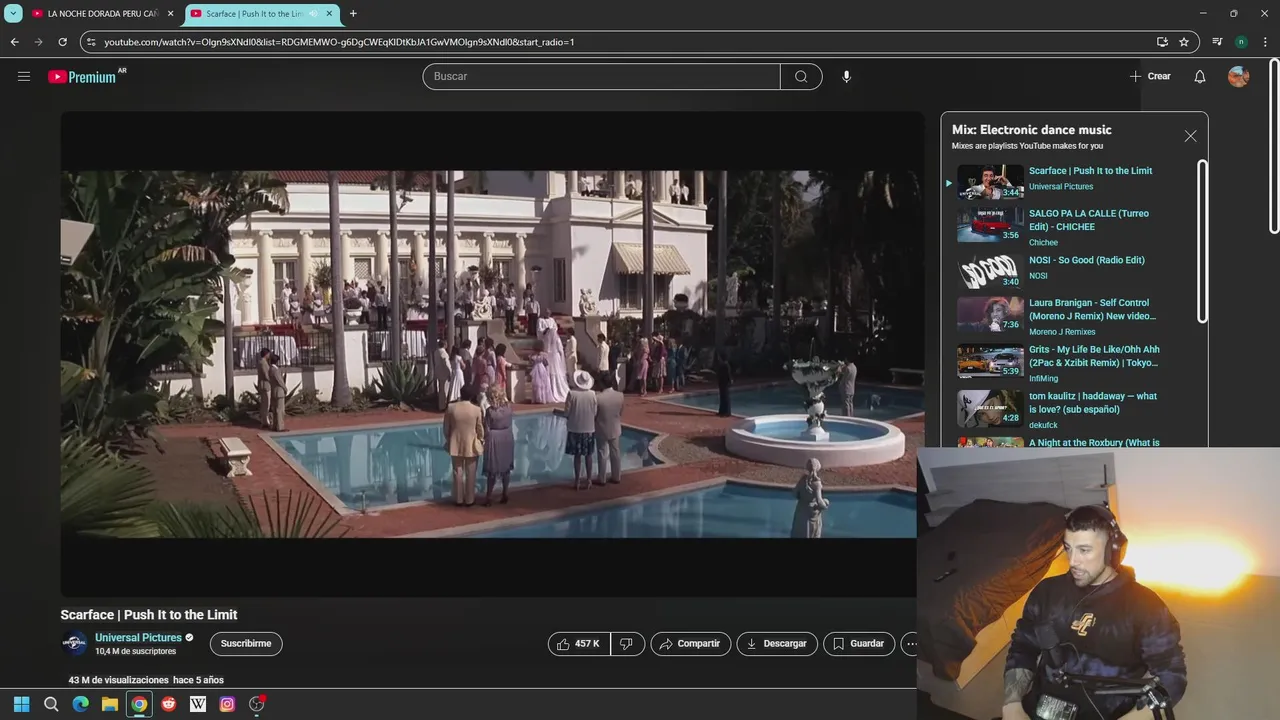Viewport: 1280px width, 720px height.
Task: Open Windows taskbar search
Action: pos(51,704)
